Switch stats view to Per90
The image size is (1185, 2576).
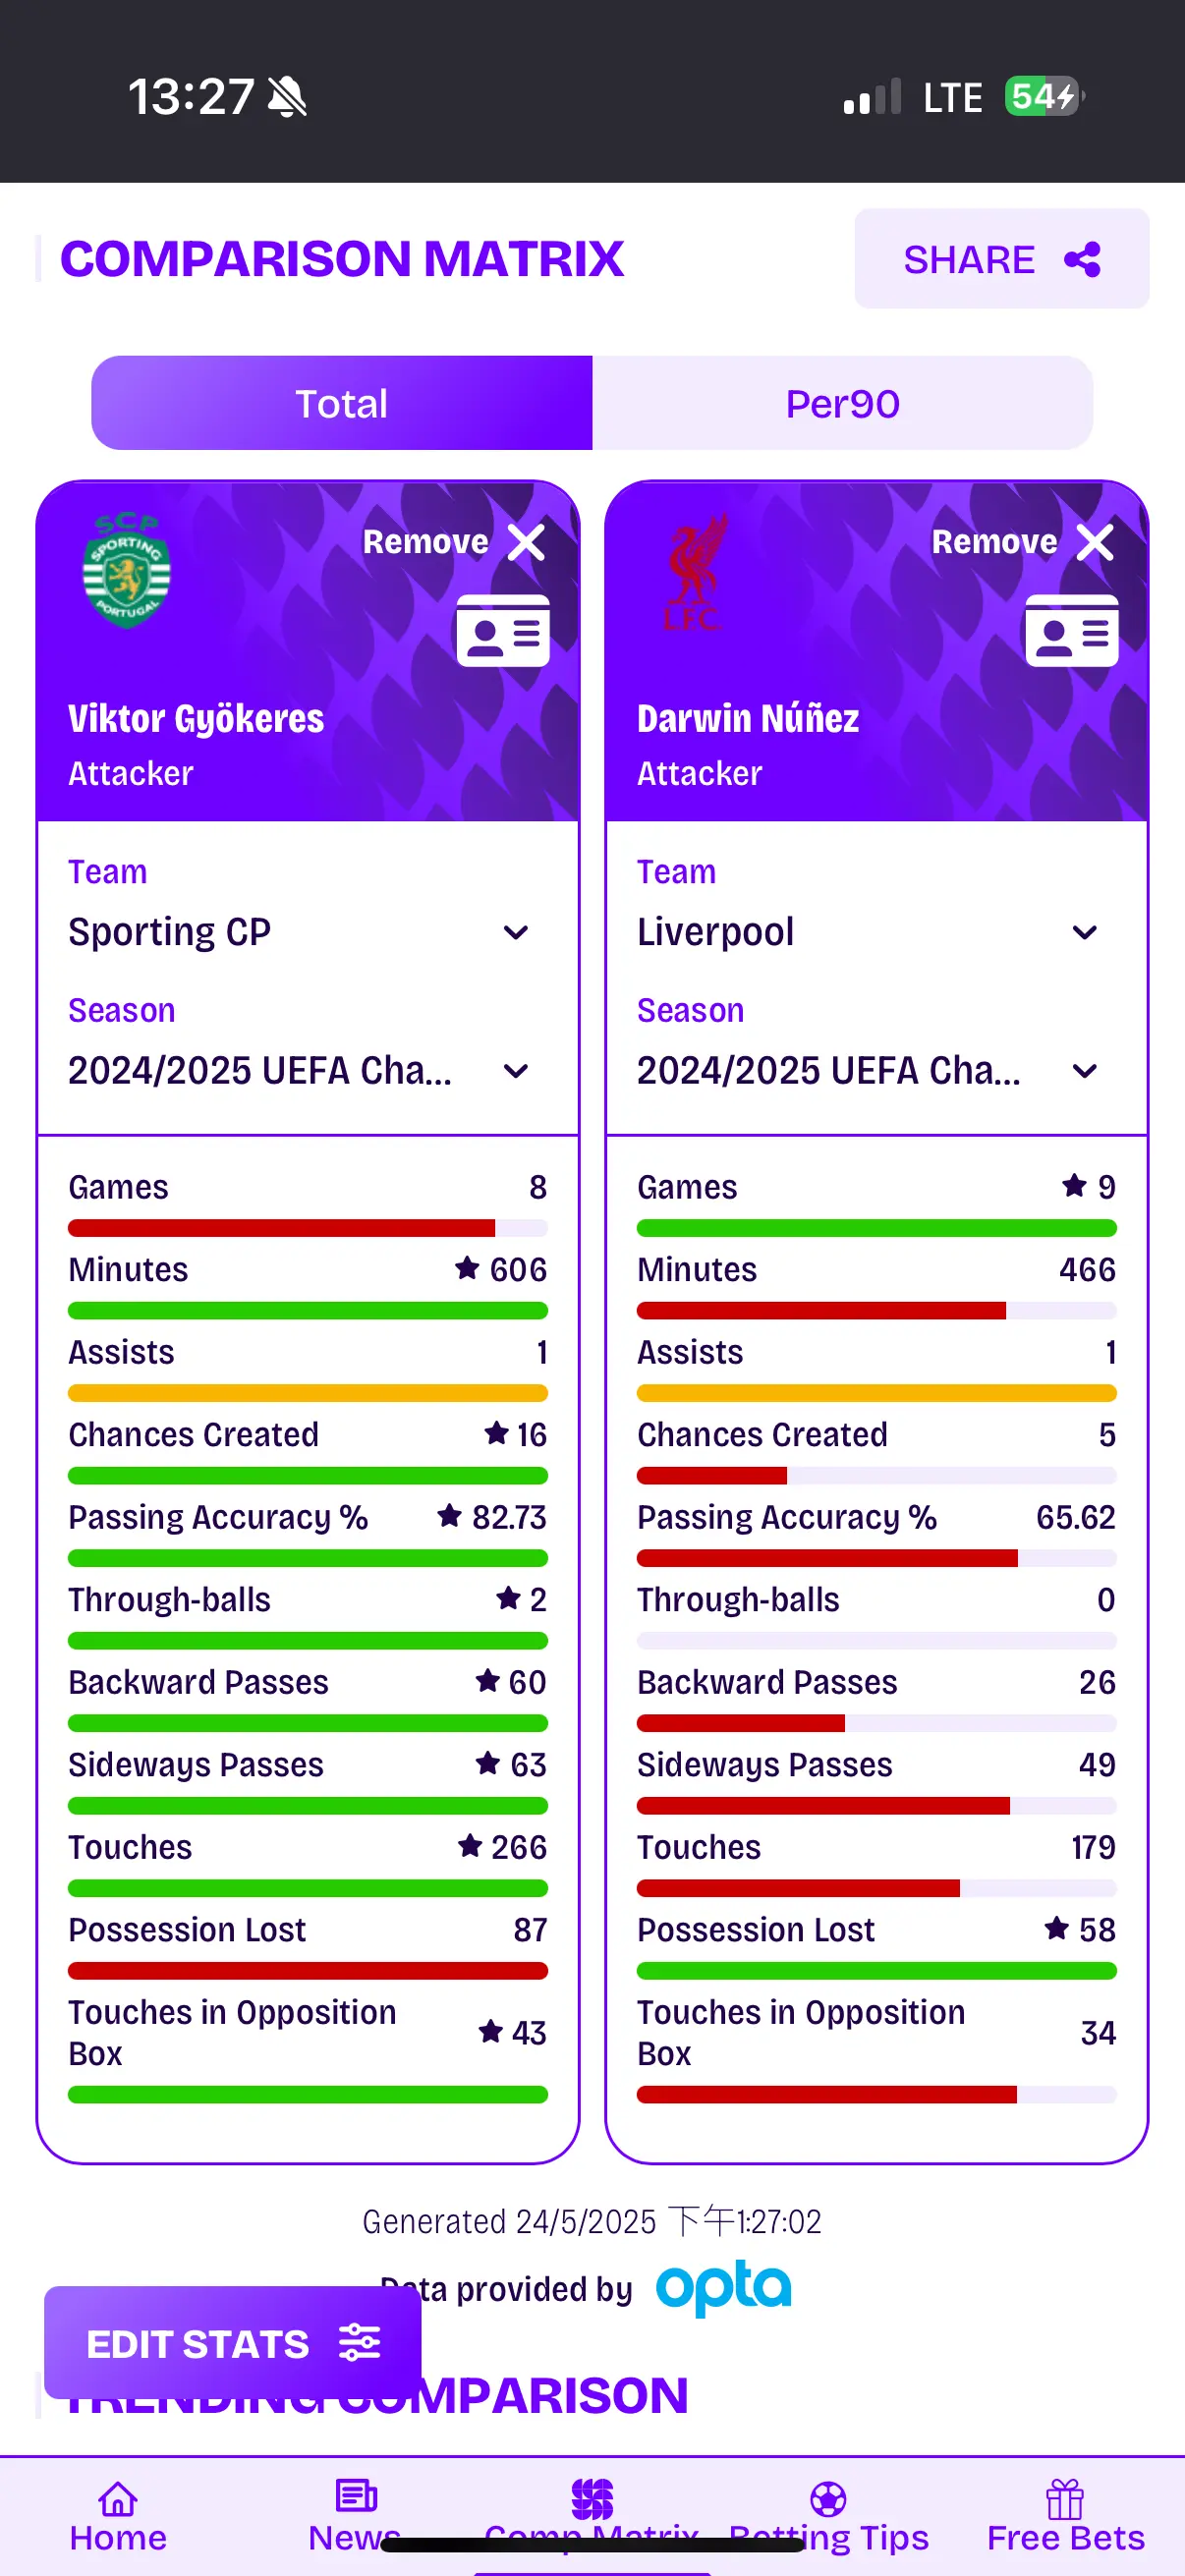pyautogui.click(x=842, y=403)
